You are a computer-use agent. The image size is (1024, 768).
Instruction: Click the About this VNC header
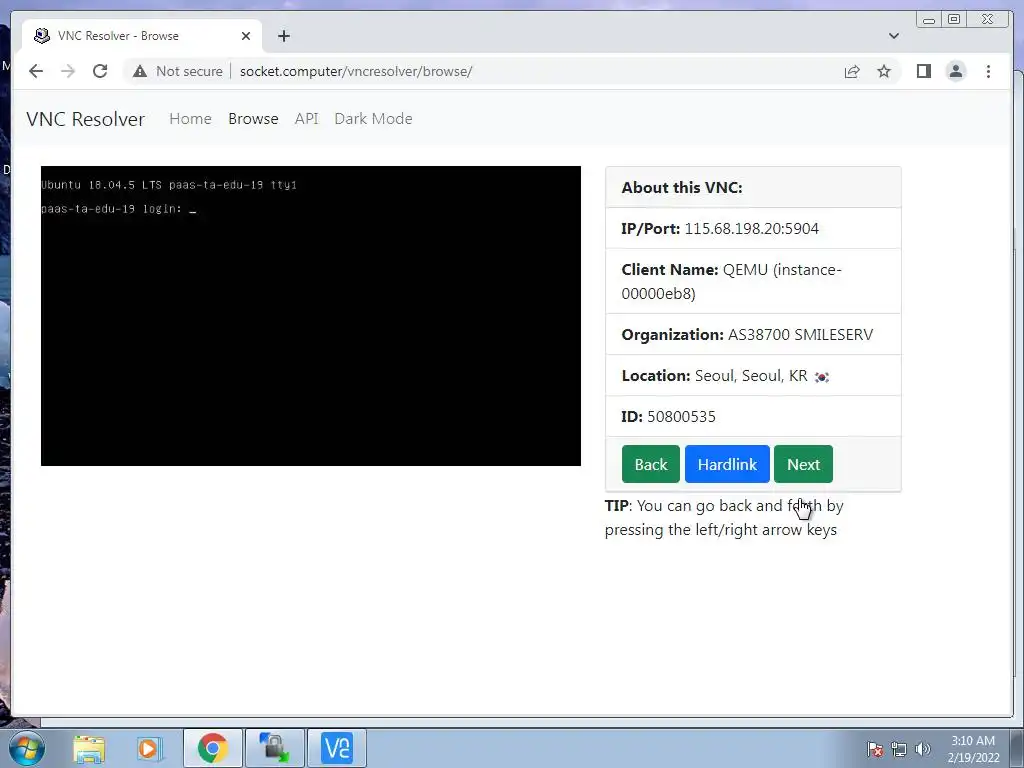pyautogui.click(x=753, y=187)
